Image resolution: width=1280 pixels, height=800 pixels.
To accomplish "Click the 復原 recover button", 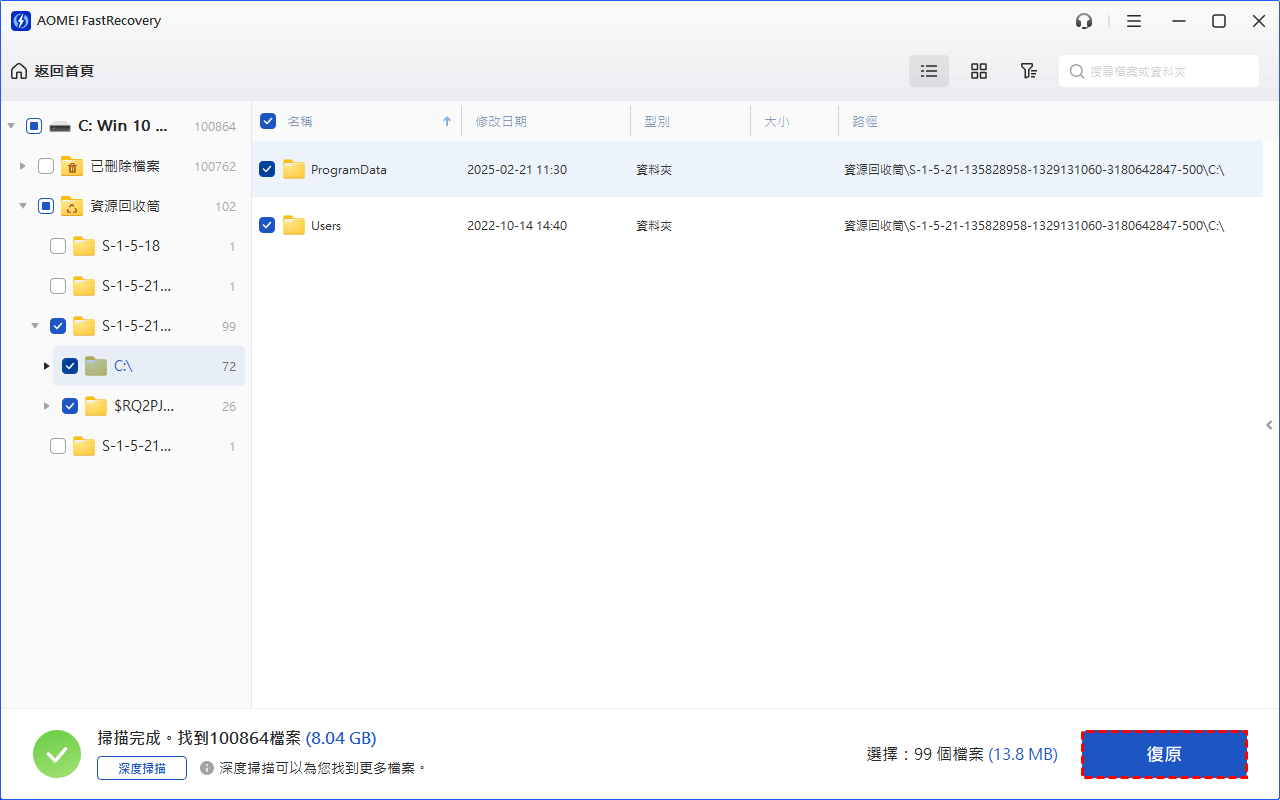I will coord(1164,754).
